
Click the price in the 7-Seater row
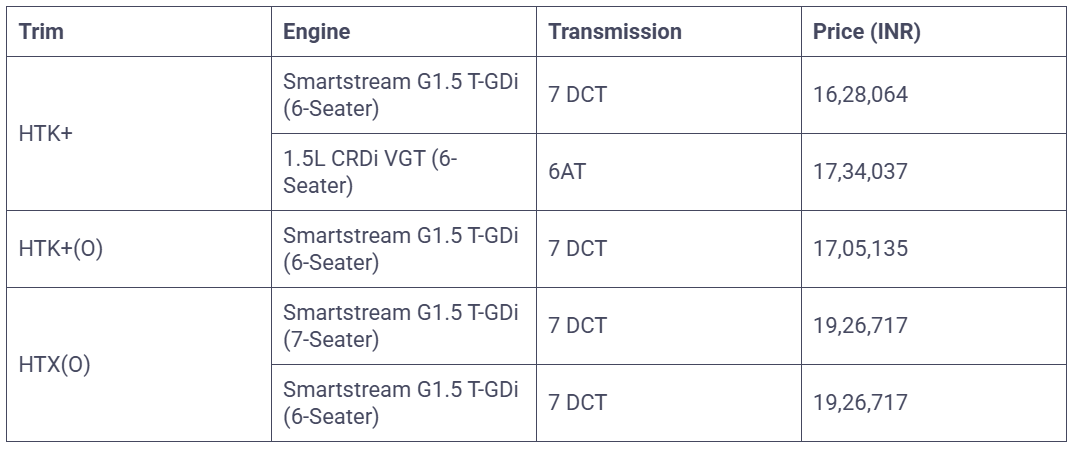[x=860, y=326]
